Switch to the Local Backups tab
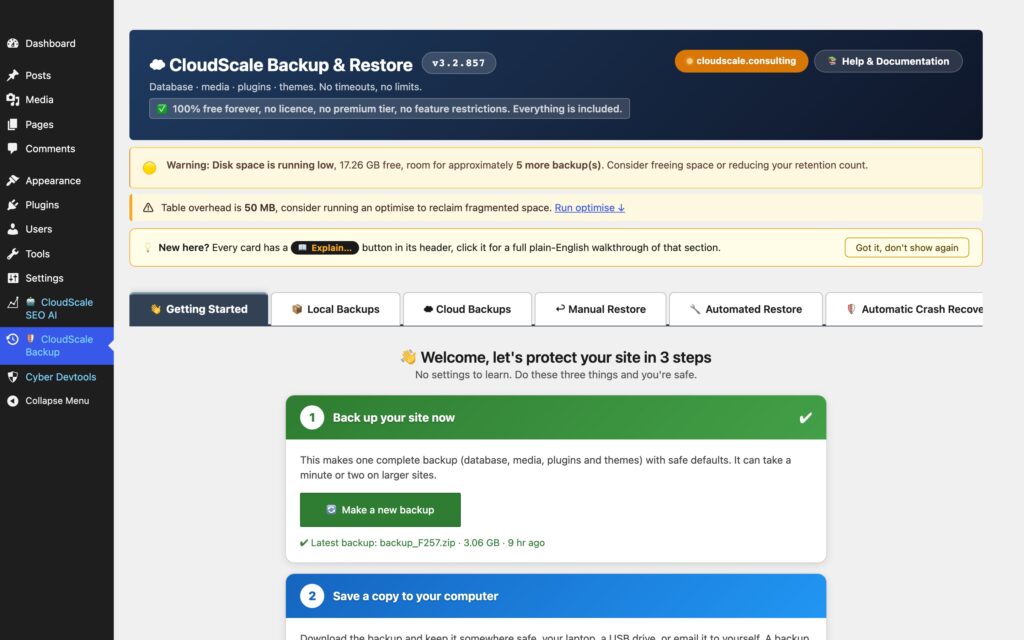This screenshot has height=640, width=1024. click(336, 309)
